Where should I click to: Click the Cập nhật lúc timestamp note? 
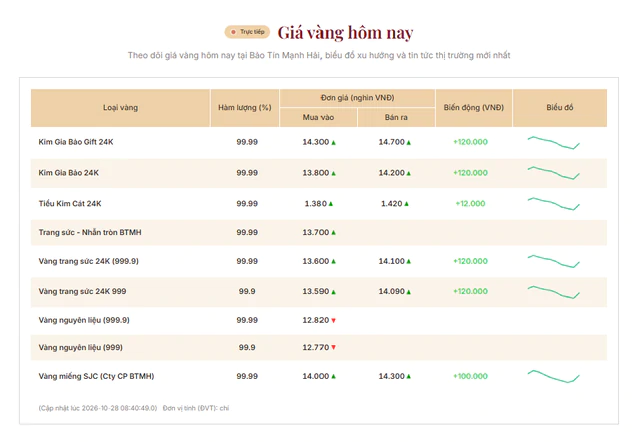tap(98, 408)
